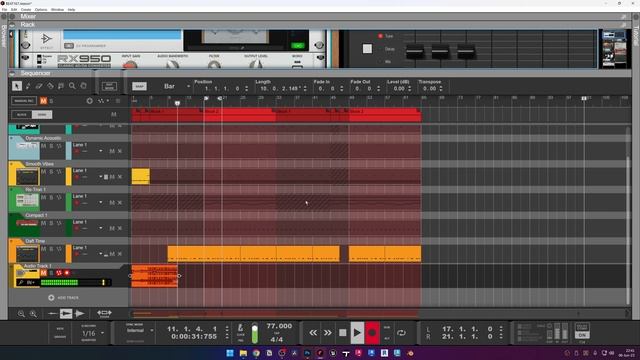Click the zoom-to-fit arrows icon
Viewport: 640px width, 360px height.
point(104,313)
